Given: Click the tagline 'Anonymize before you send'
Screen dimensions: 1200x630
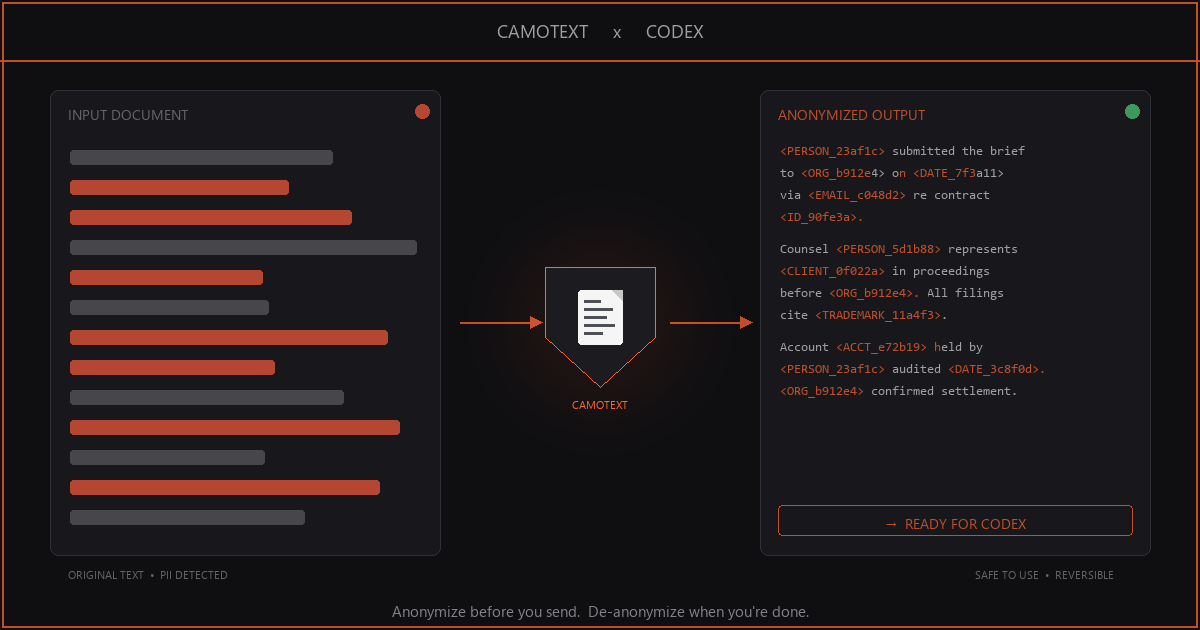Looking at the screenshot, I should pyautogui.click(x=485, y=611).
